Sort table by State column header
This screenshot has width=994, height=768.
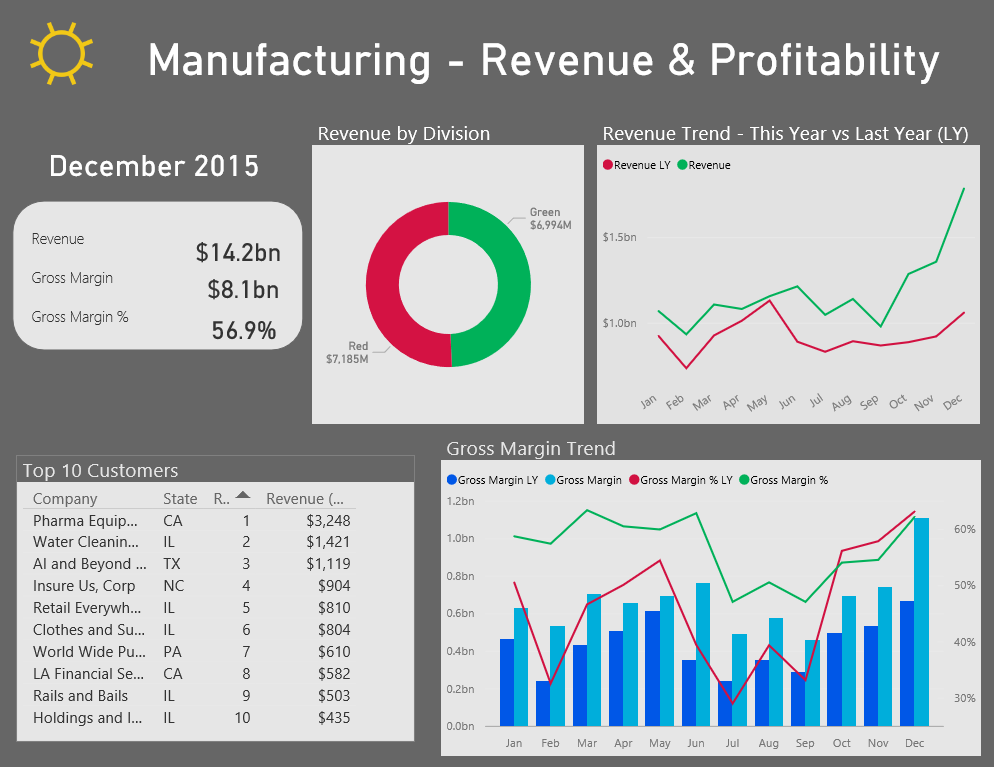point(180,499)
